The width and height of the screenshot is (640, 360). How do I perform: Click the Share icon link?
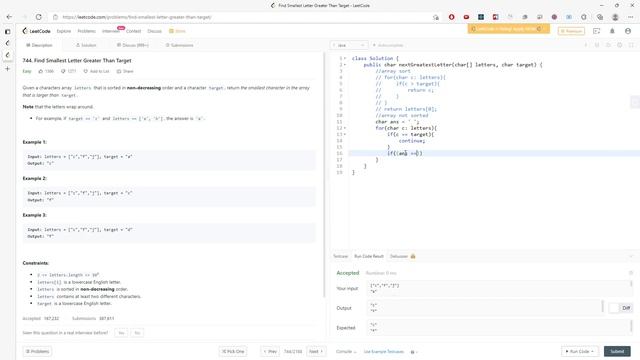(x=125, y=71)
